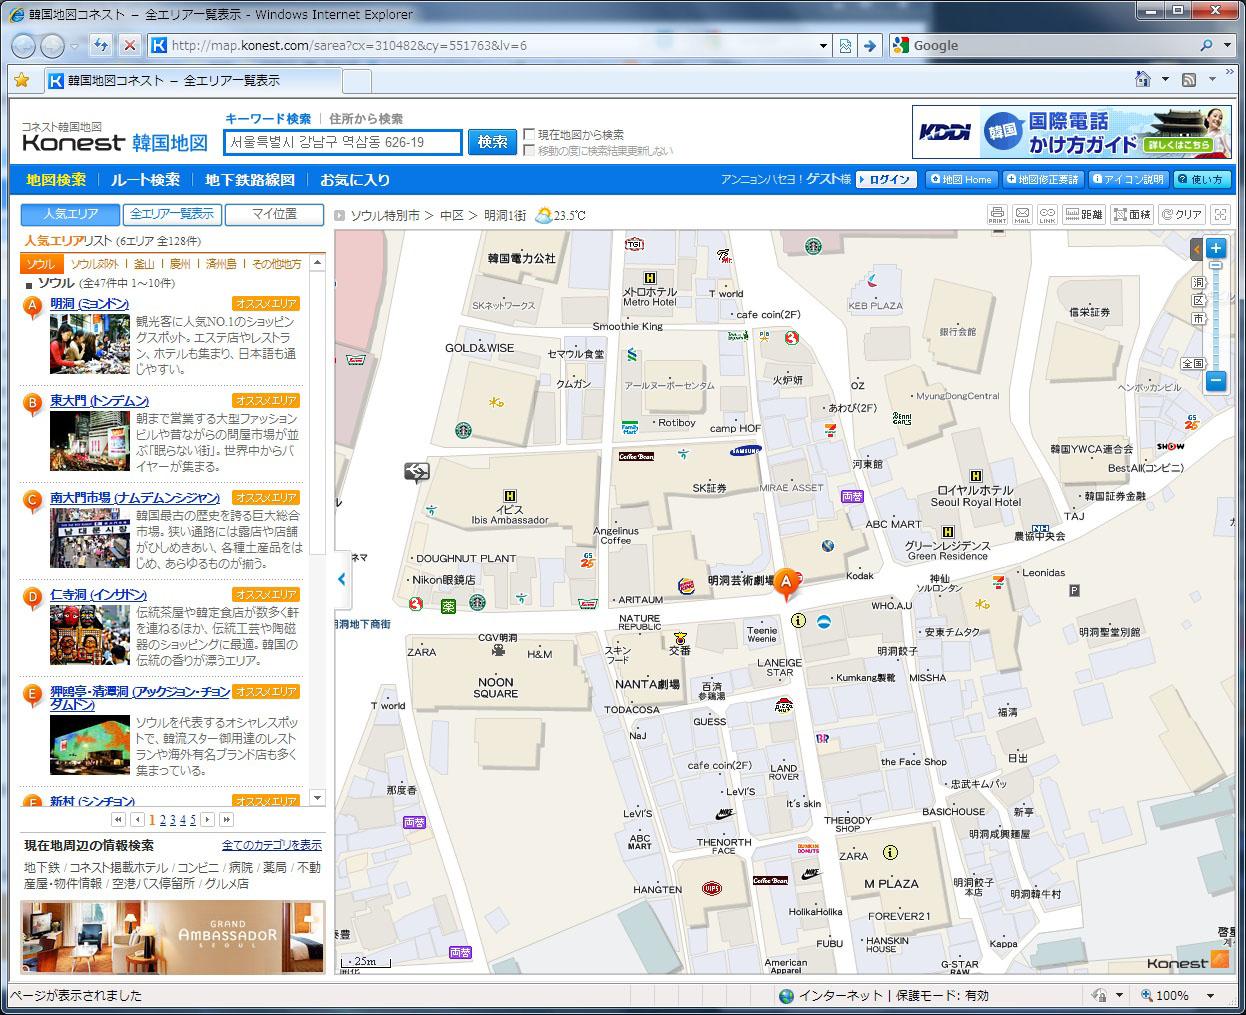This screenshot has height=1015, width=1246.
Task: Click the 使い方 help button
Action: pyautogui.click(x=1202, y=180)
